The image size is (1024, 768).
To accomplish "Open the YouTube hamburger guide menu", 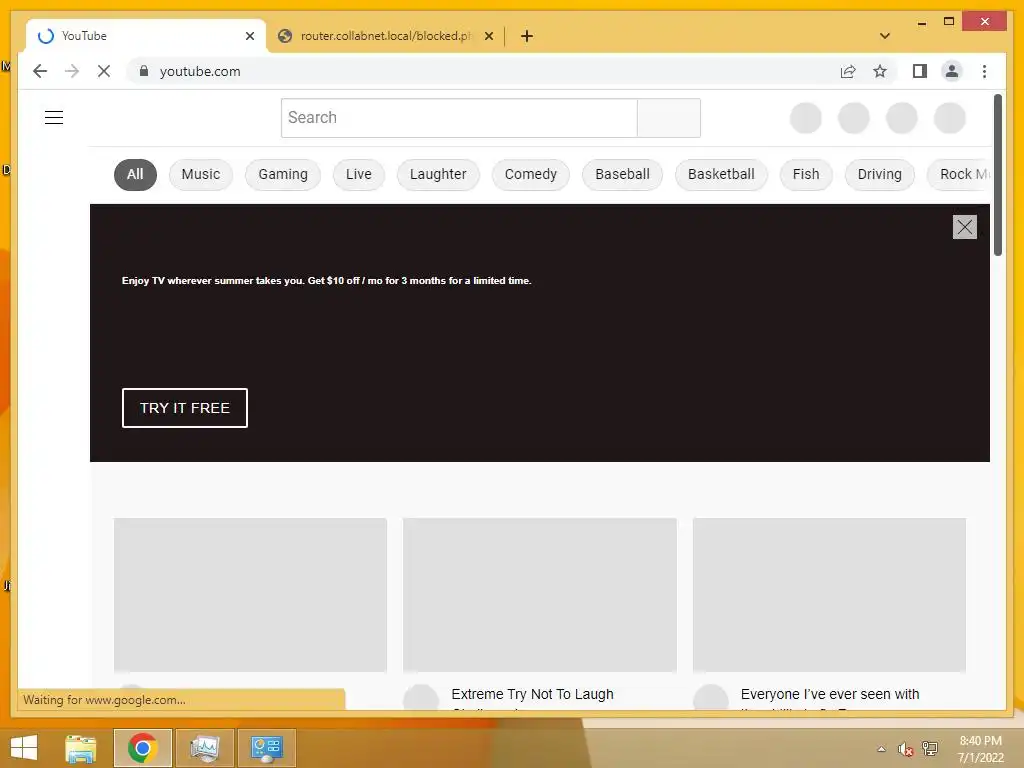I will [54, 118].
